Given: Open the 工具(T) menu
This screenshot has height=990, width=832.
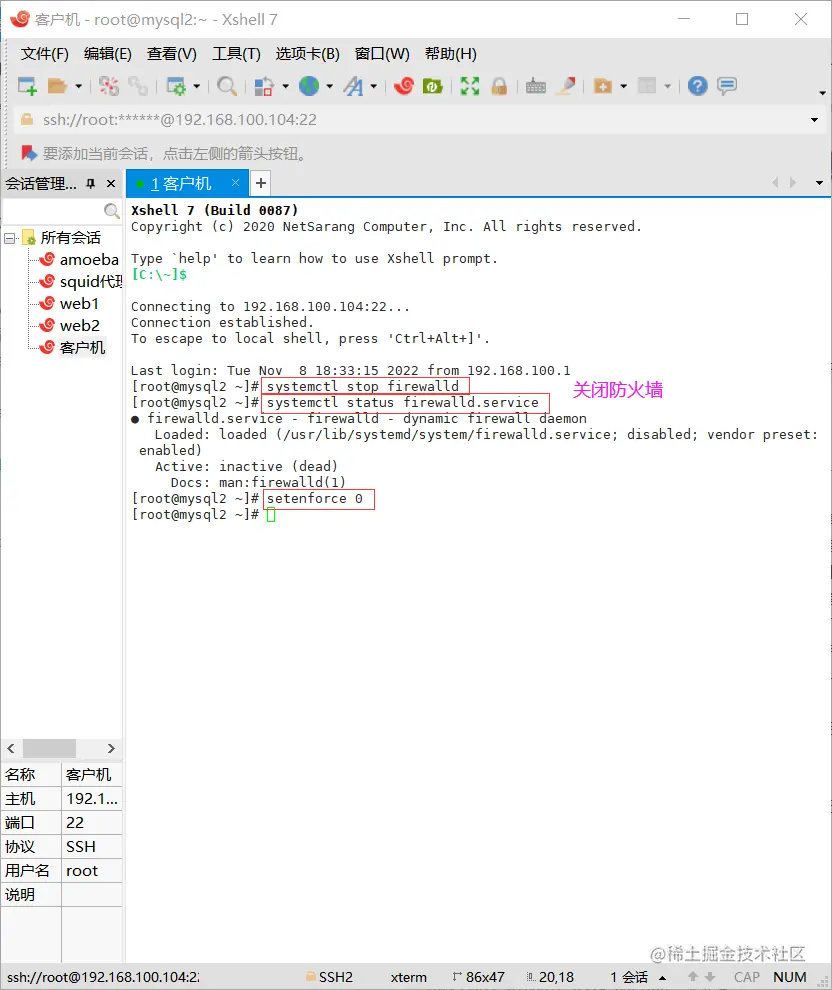Looking at the screenshot, I should (x=236, y=54).
